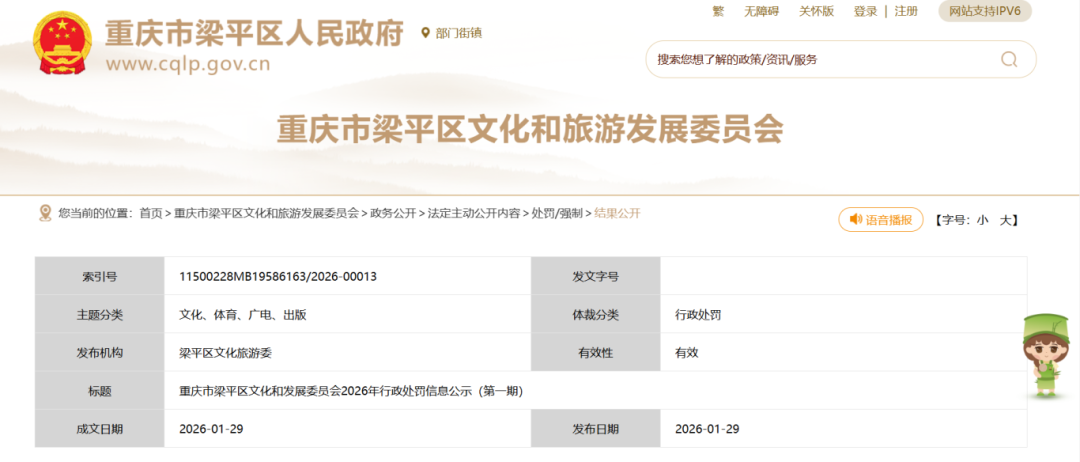Click the current-location pin icon in breadcrumb
The height and width of the screenshot is (462, 1080).
click(x=45, y=213)
